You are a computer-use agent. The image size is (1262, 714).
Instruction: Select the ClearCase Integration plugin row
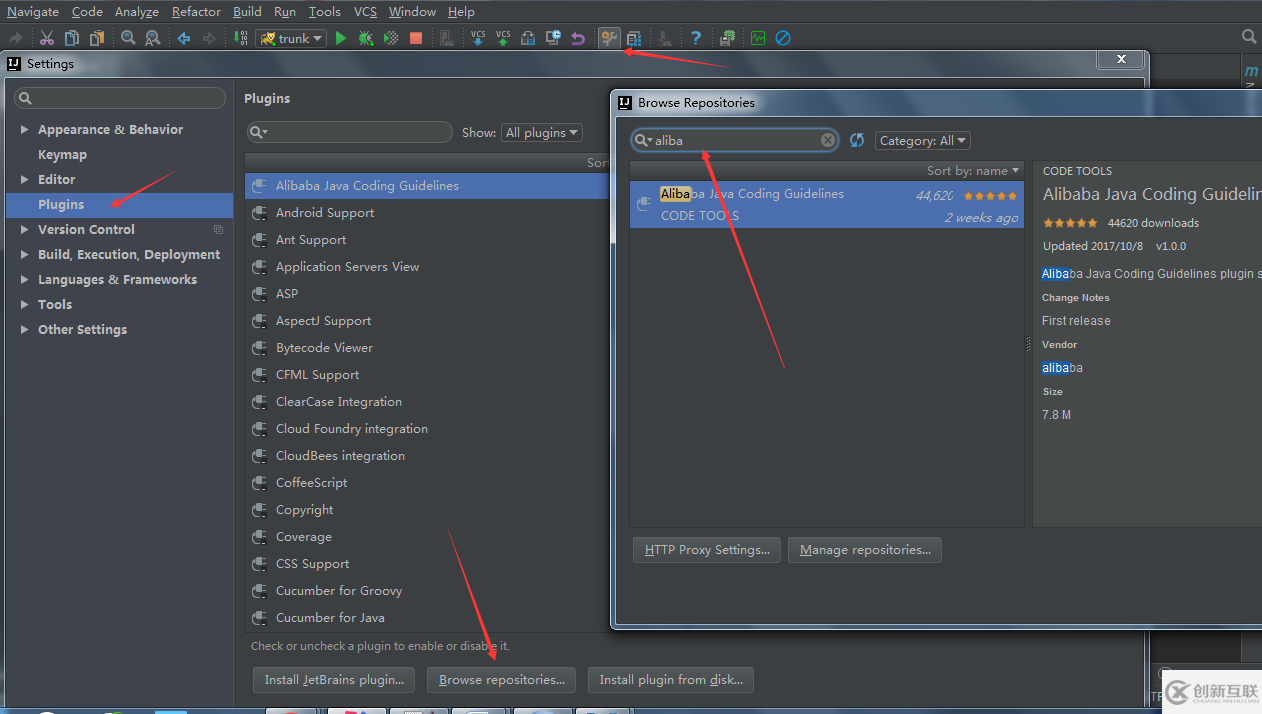point(427,402)
